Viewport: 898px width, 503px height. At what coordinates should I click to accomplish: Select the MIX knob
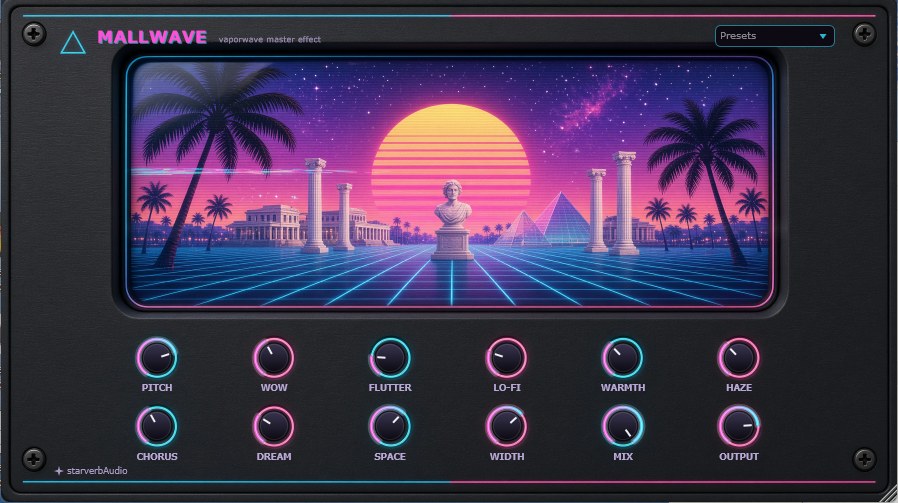click(x=623, y=427)
